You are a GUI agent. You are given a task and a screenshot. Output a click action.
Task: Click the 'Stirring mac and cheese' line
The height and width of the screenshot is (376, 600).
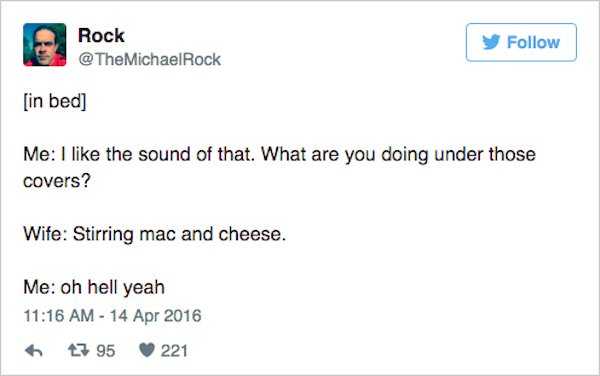pos(179,234)
